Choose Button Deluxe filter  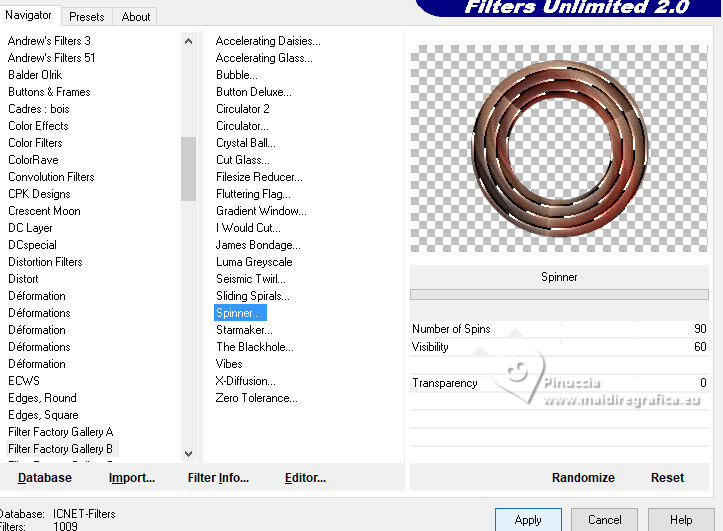[x=254, y=92]
